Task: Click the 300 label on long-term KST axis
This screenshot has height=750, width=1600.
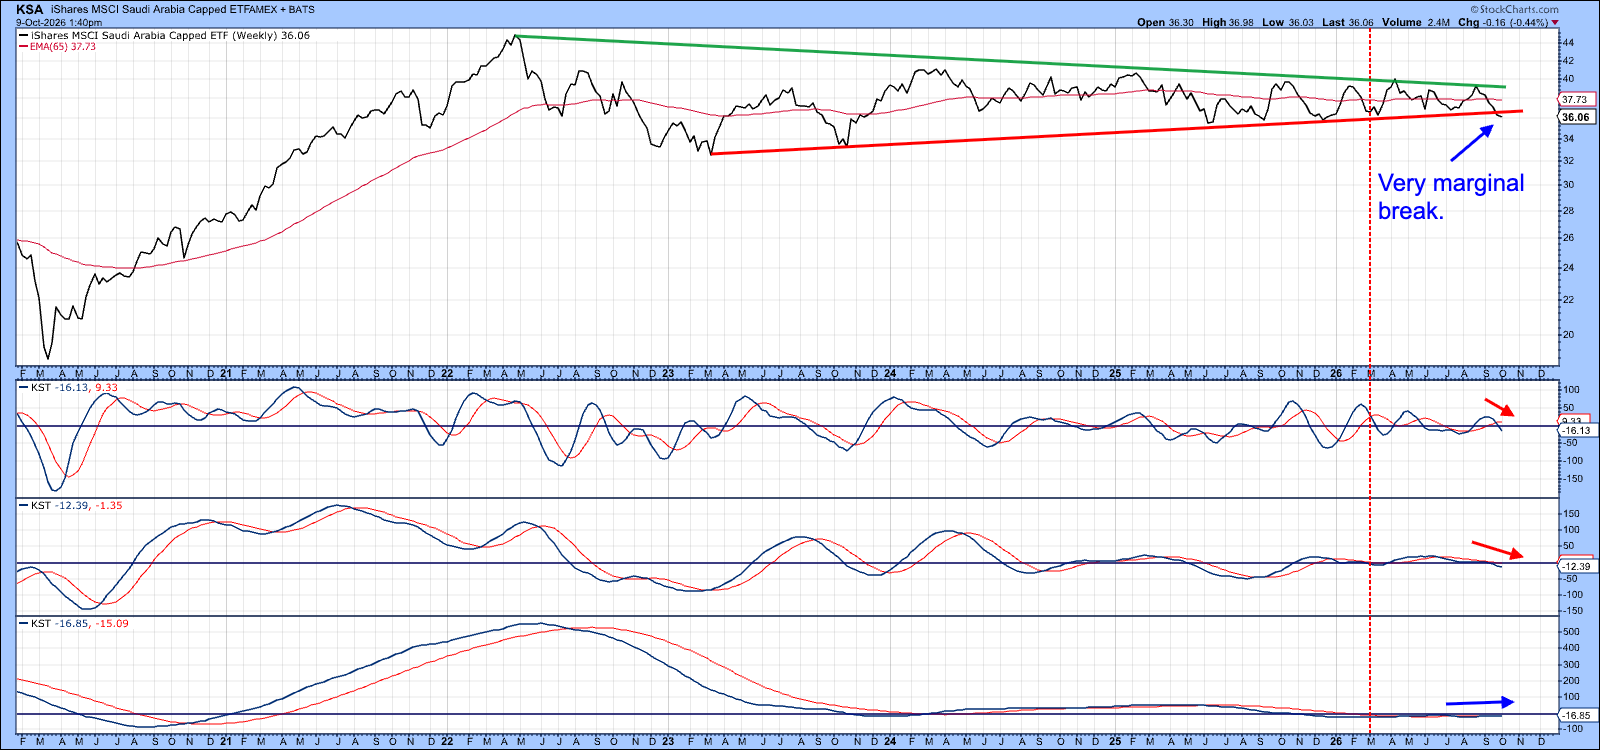Action: pyautogui.click(x=1572, y=664)
